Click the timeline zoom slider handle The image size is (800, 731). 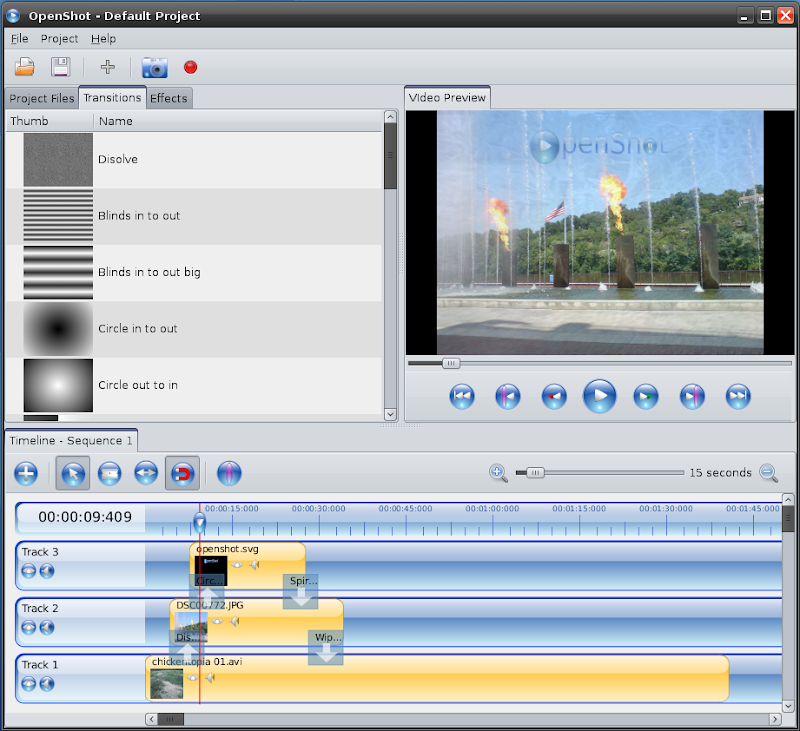coord(536,473)
